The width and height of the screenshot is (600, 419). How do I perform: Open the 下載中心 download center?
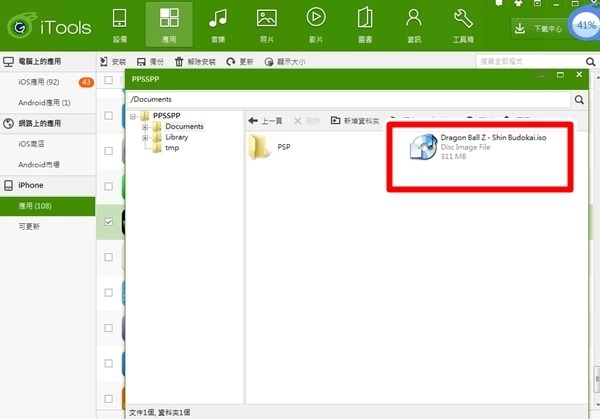540,28
